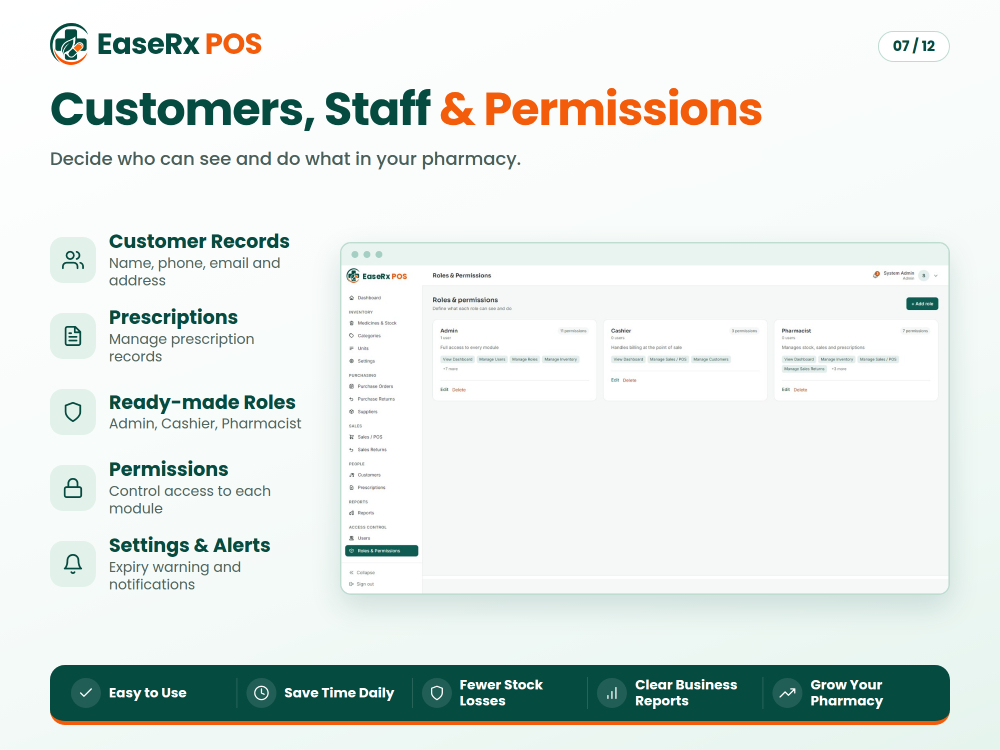Click the Prescriptions document icon
1000x750 pixels.
point(73,335)
